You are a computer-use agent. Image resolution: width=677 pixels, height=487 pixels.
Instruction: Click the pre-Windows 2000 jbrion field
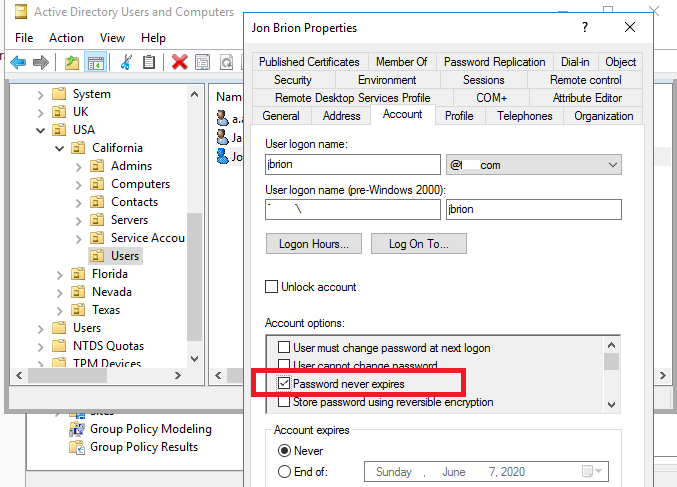coord(534,209)
